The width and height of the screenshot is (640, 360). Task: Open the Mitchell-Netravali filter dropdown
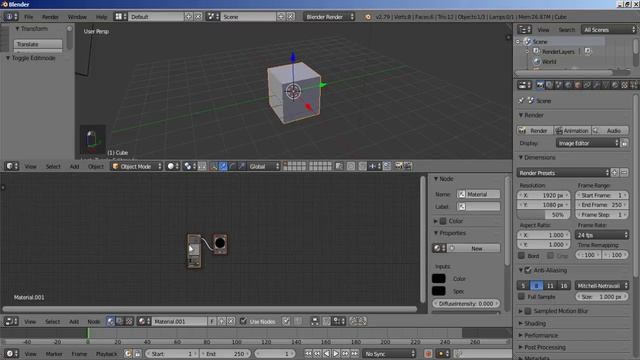602,285
